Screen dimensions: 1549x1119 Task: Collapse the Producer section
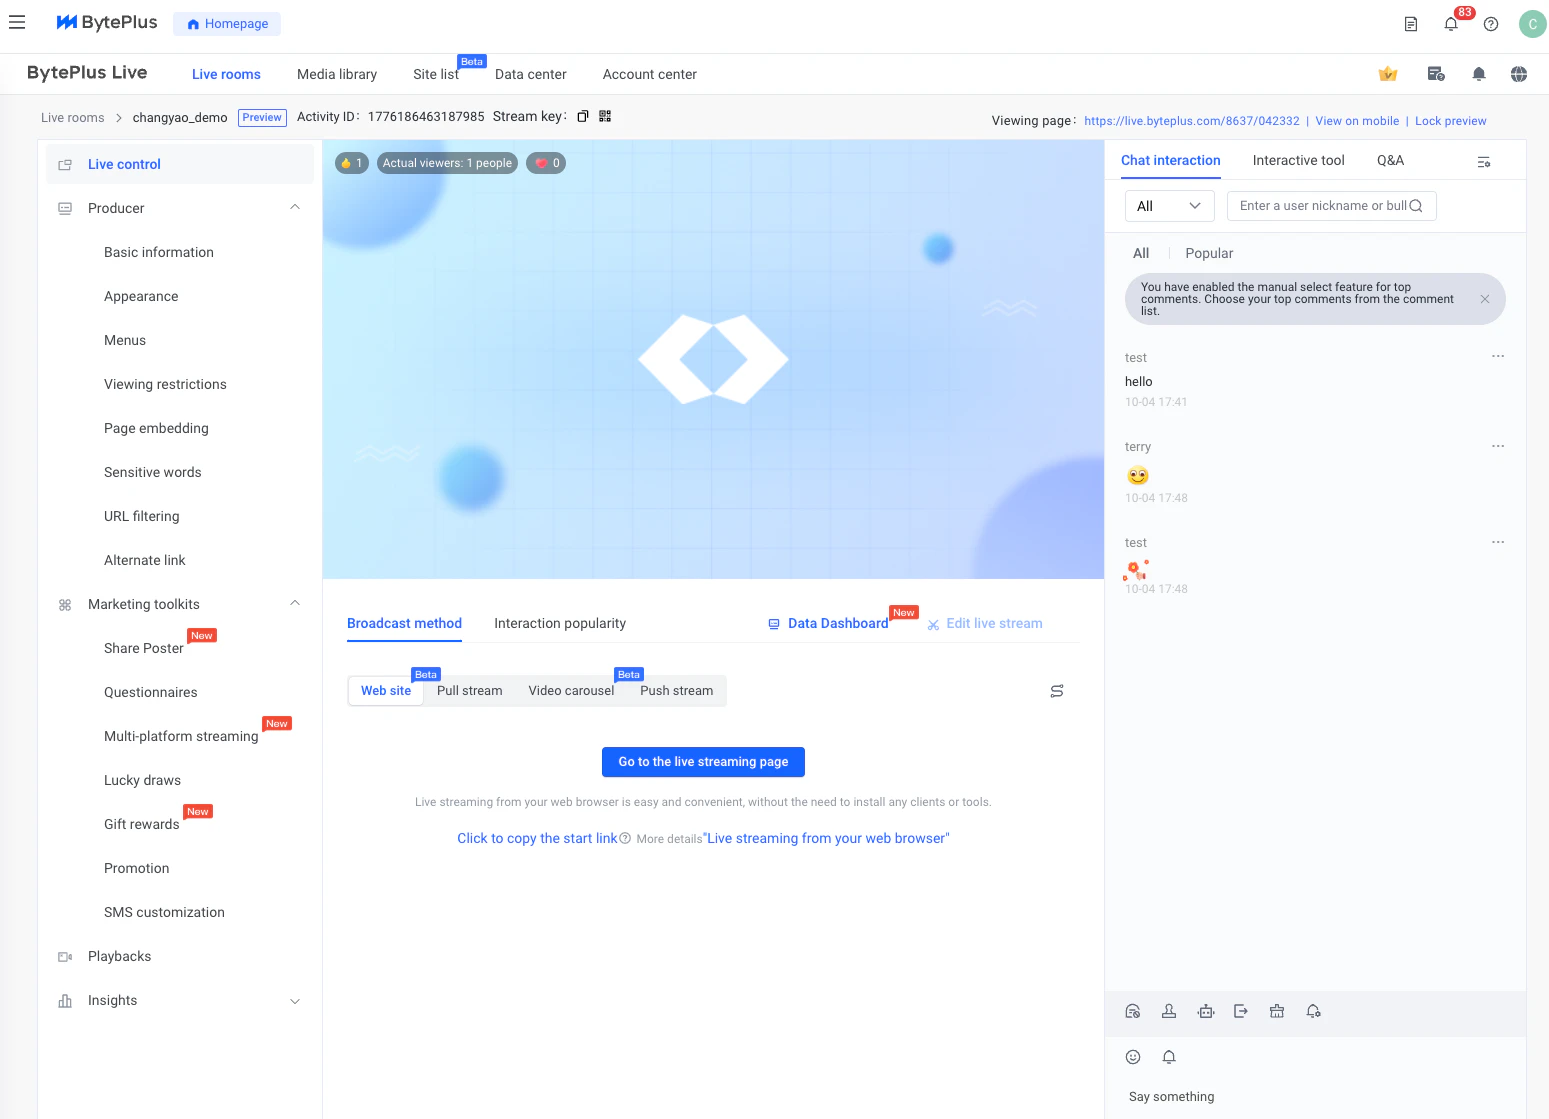tap(295, 207)
